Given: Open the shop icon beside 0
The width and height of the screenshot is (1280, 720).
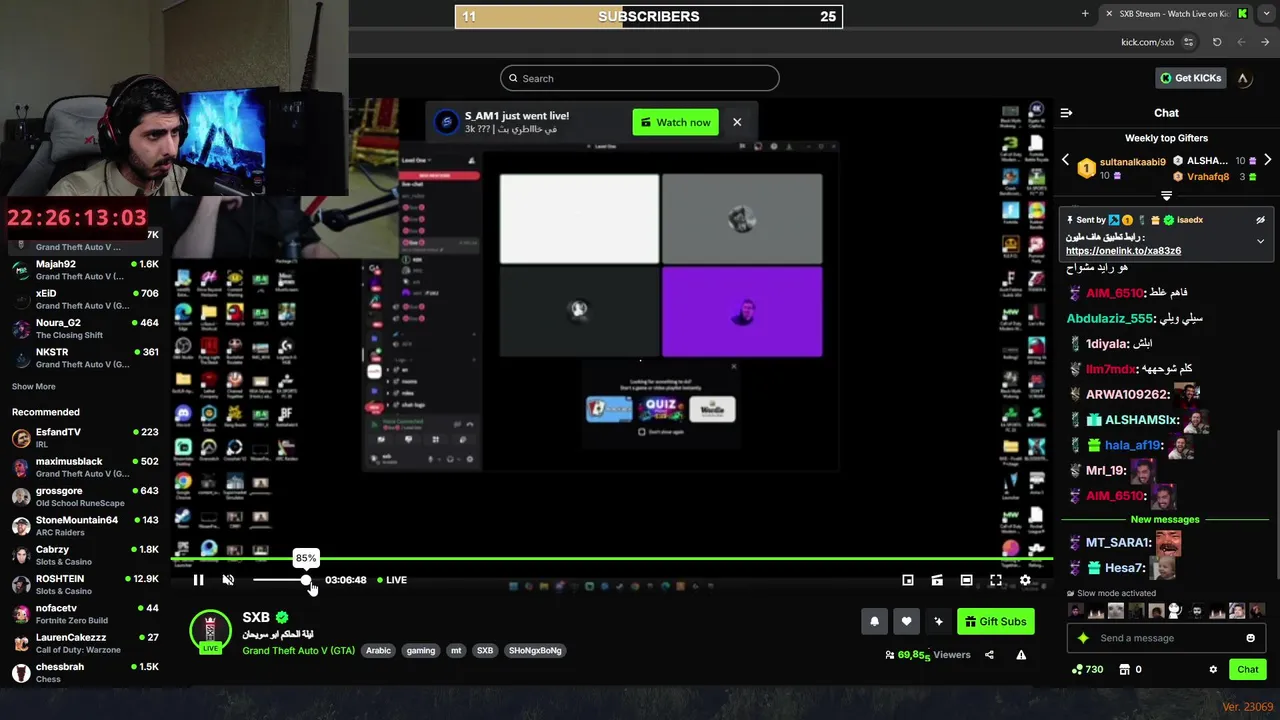Looking at the screenshot, I should click(x=1124, y=669).
